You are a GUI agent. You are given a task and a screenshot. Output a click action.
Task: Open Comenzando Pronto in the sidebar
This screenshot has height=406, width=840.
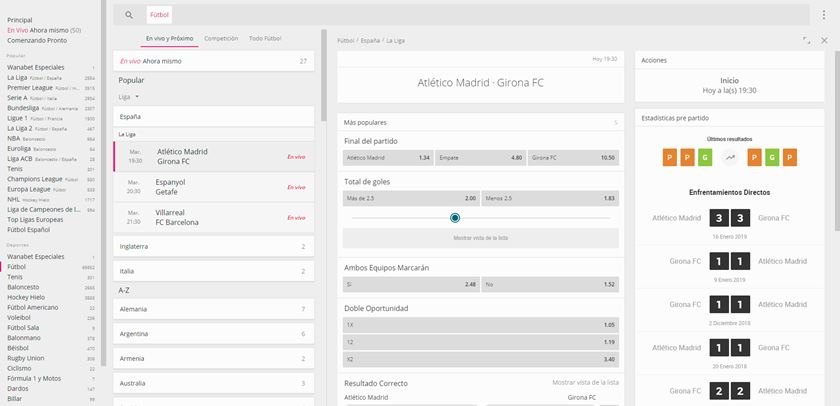(37, 40)
